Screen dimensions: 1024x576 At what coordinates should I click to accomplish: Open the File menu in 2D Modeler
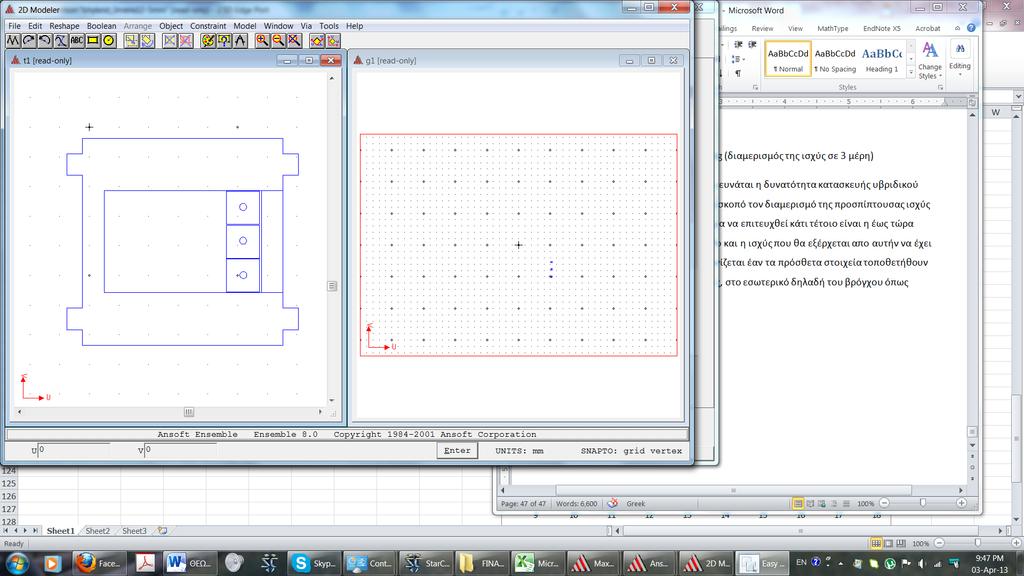pyautogui.click(x=14, y=26)
